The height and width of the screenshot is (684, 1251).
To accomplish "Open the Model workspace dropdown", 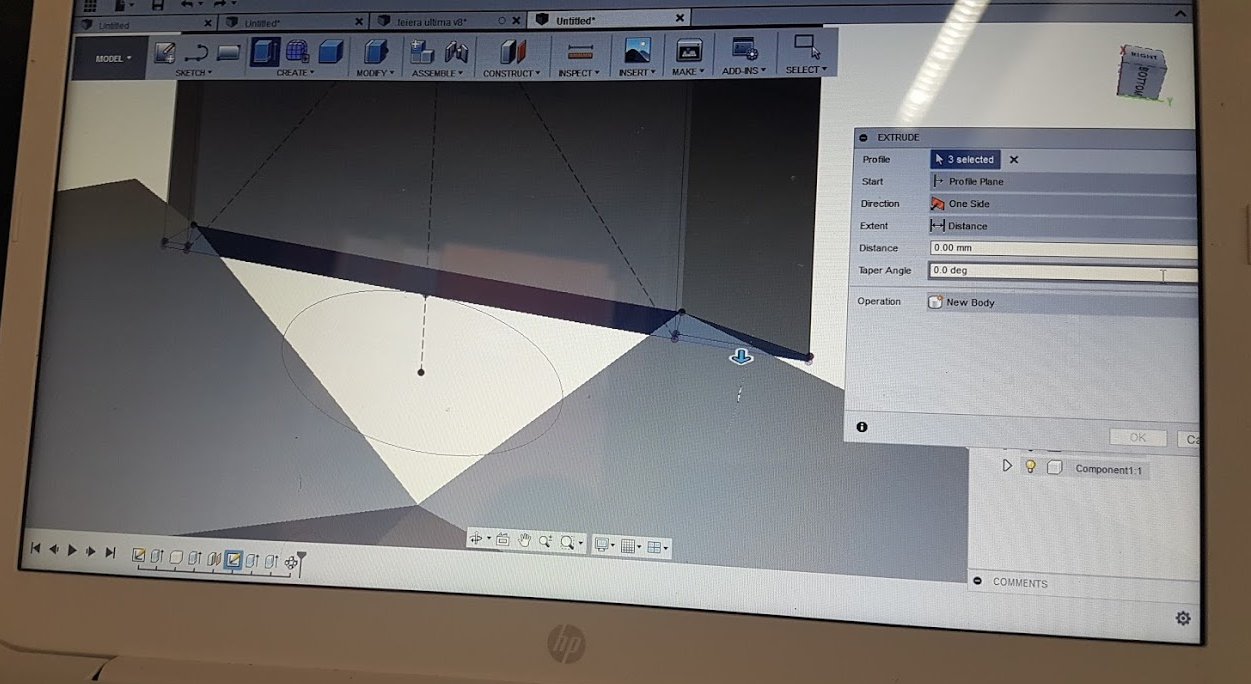I will tap(113, 59).
